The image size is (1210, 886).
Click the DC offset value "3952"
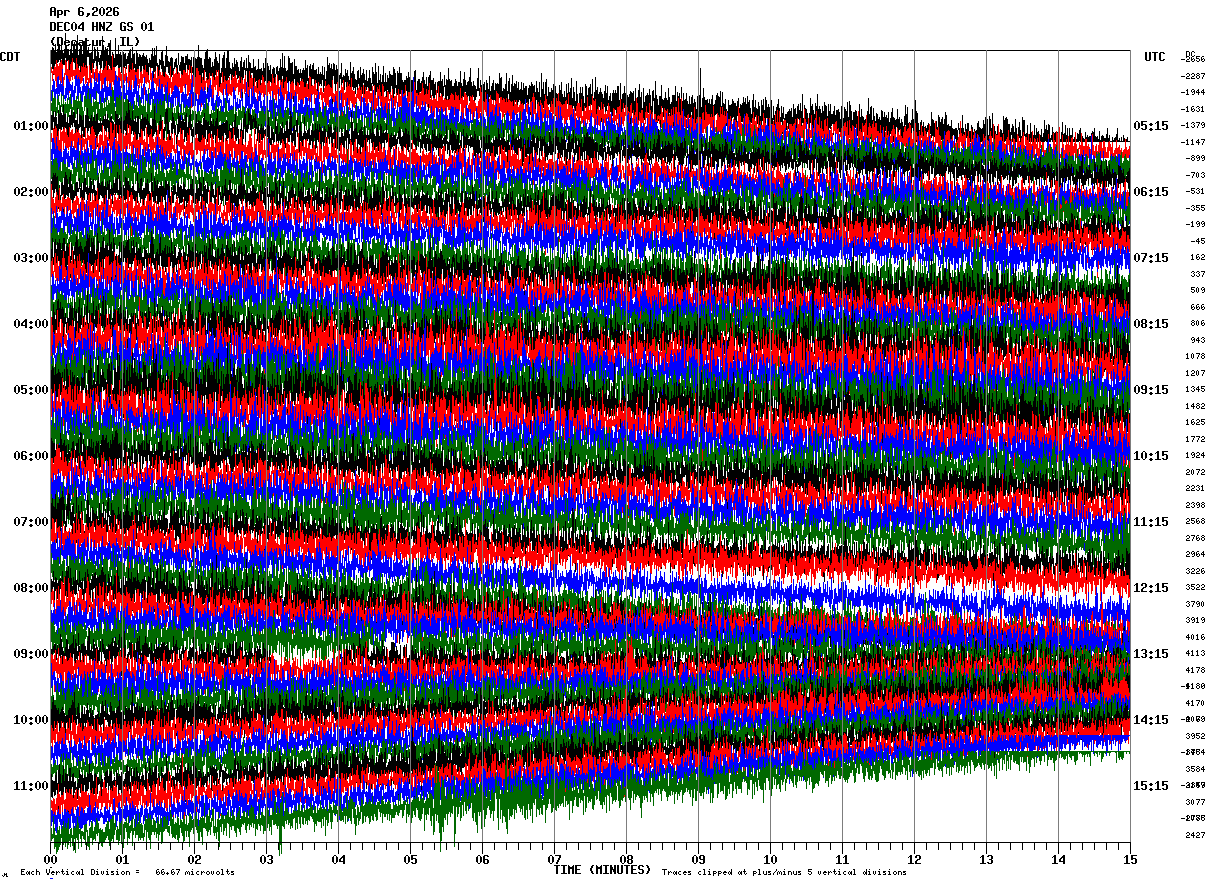1195,736
